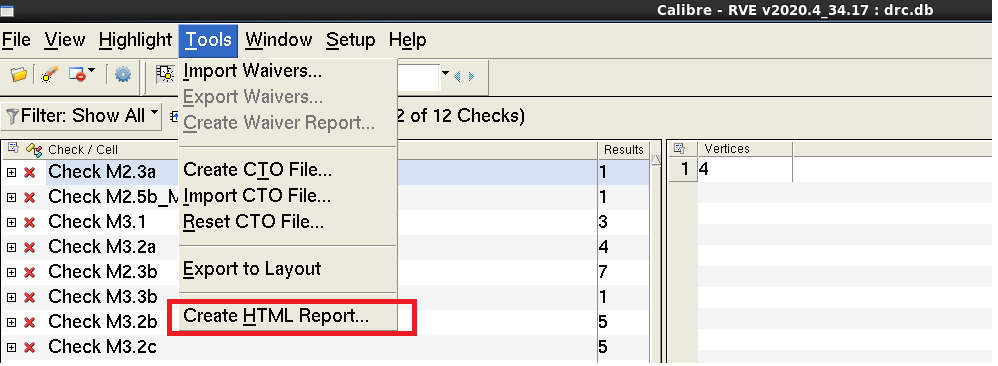Click the open database folder icon
This screenshot has height=366, width=998.
[x=18, y=75]
